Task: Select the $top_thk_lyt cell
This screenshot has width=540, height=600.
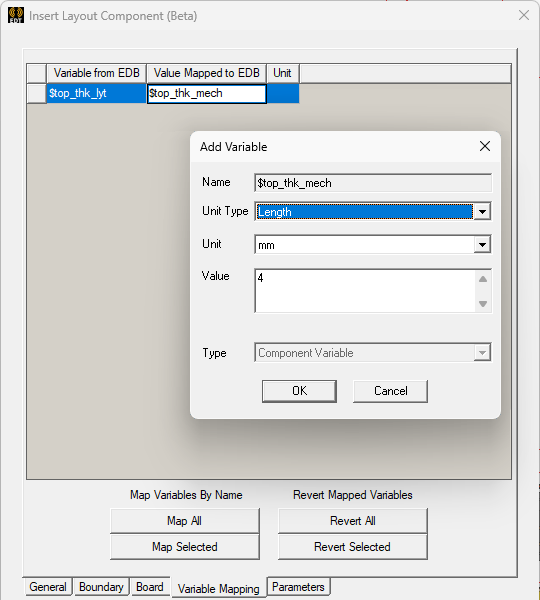Action: click(96, 93)
